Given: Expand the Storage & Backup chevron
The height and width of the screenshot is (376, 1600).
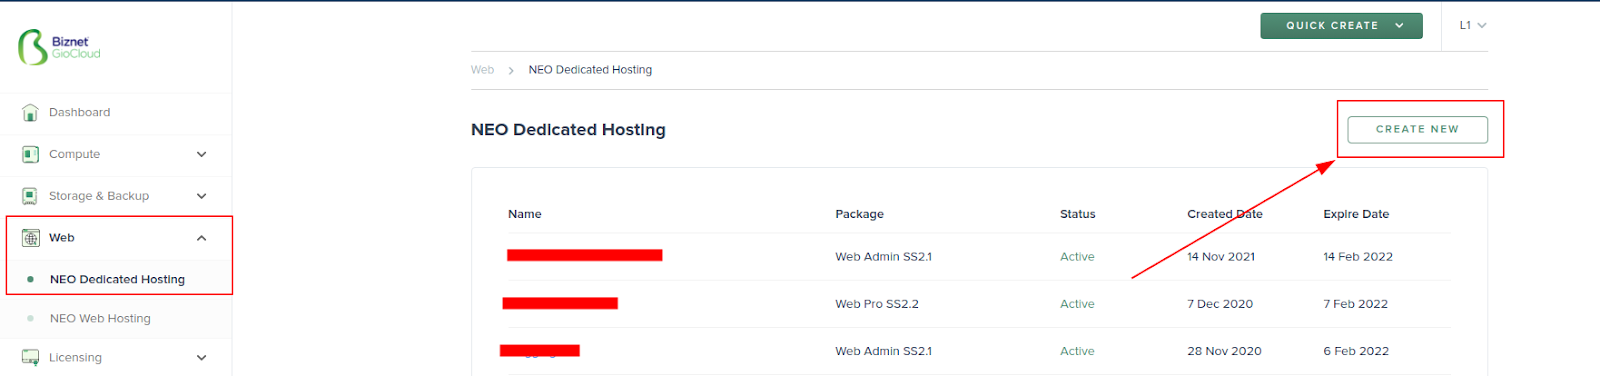Looking at the screenshot, I should point(201,196).
